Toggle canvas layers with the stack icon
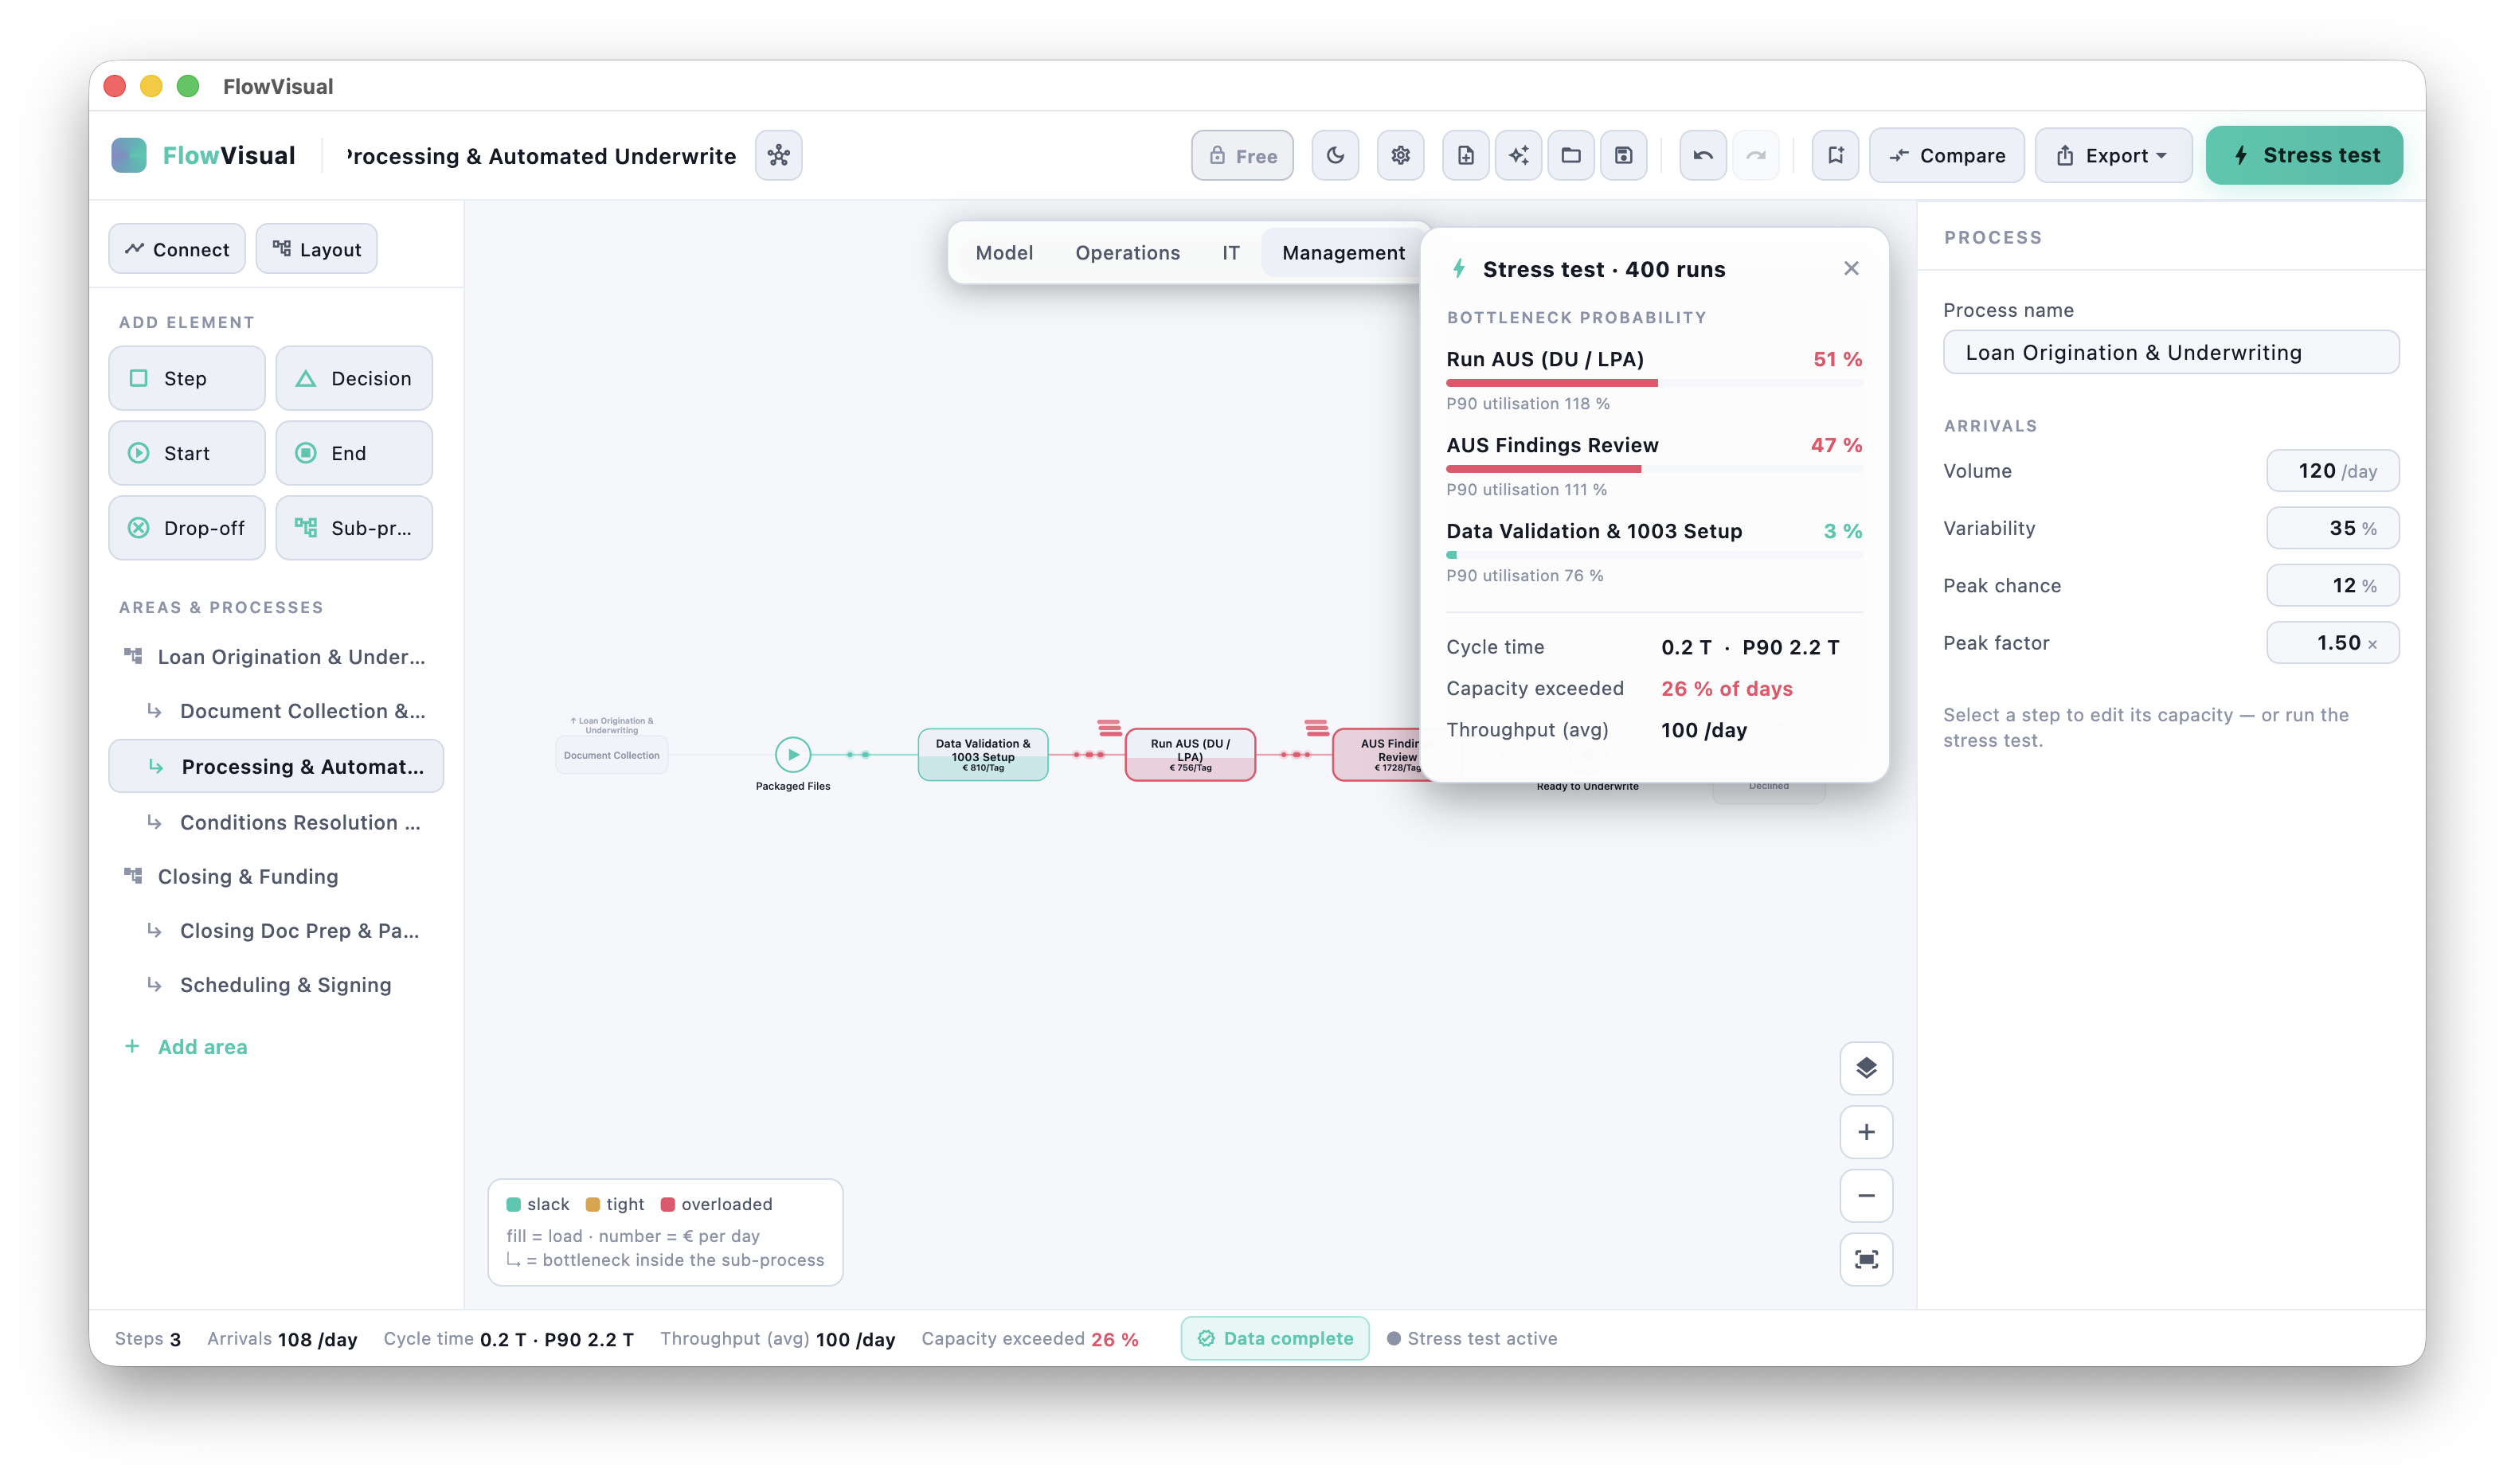The width and height of the screenshot is (2515, 1484). coord(1866,1068)
